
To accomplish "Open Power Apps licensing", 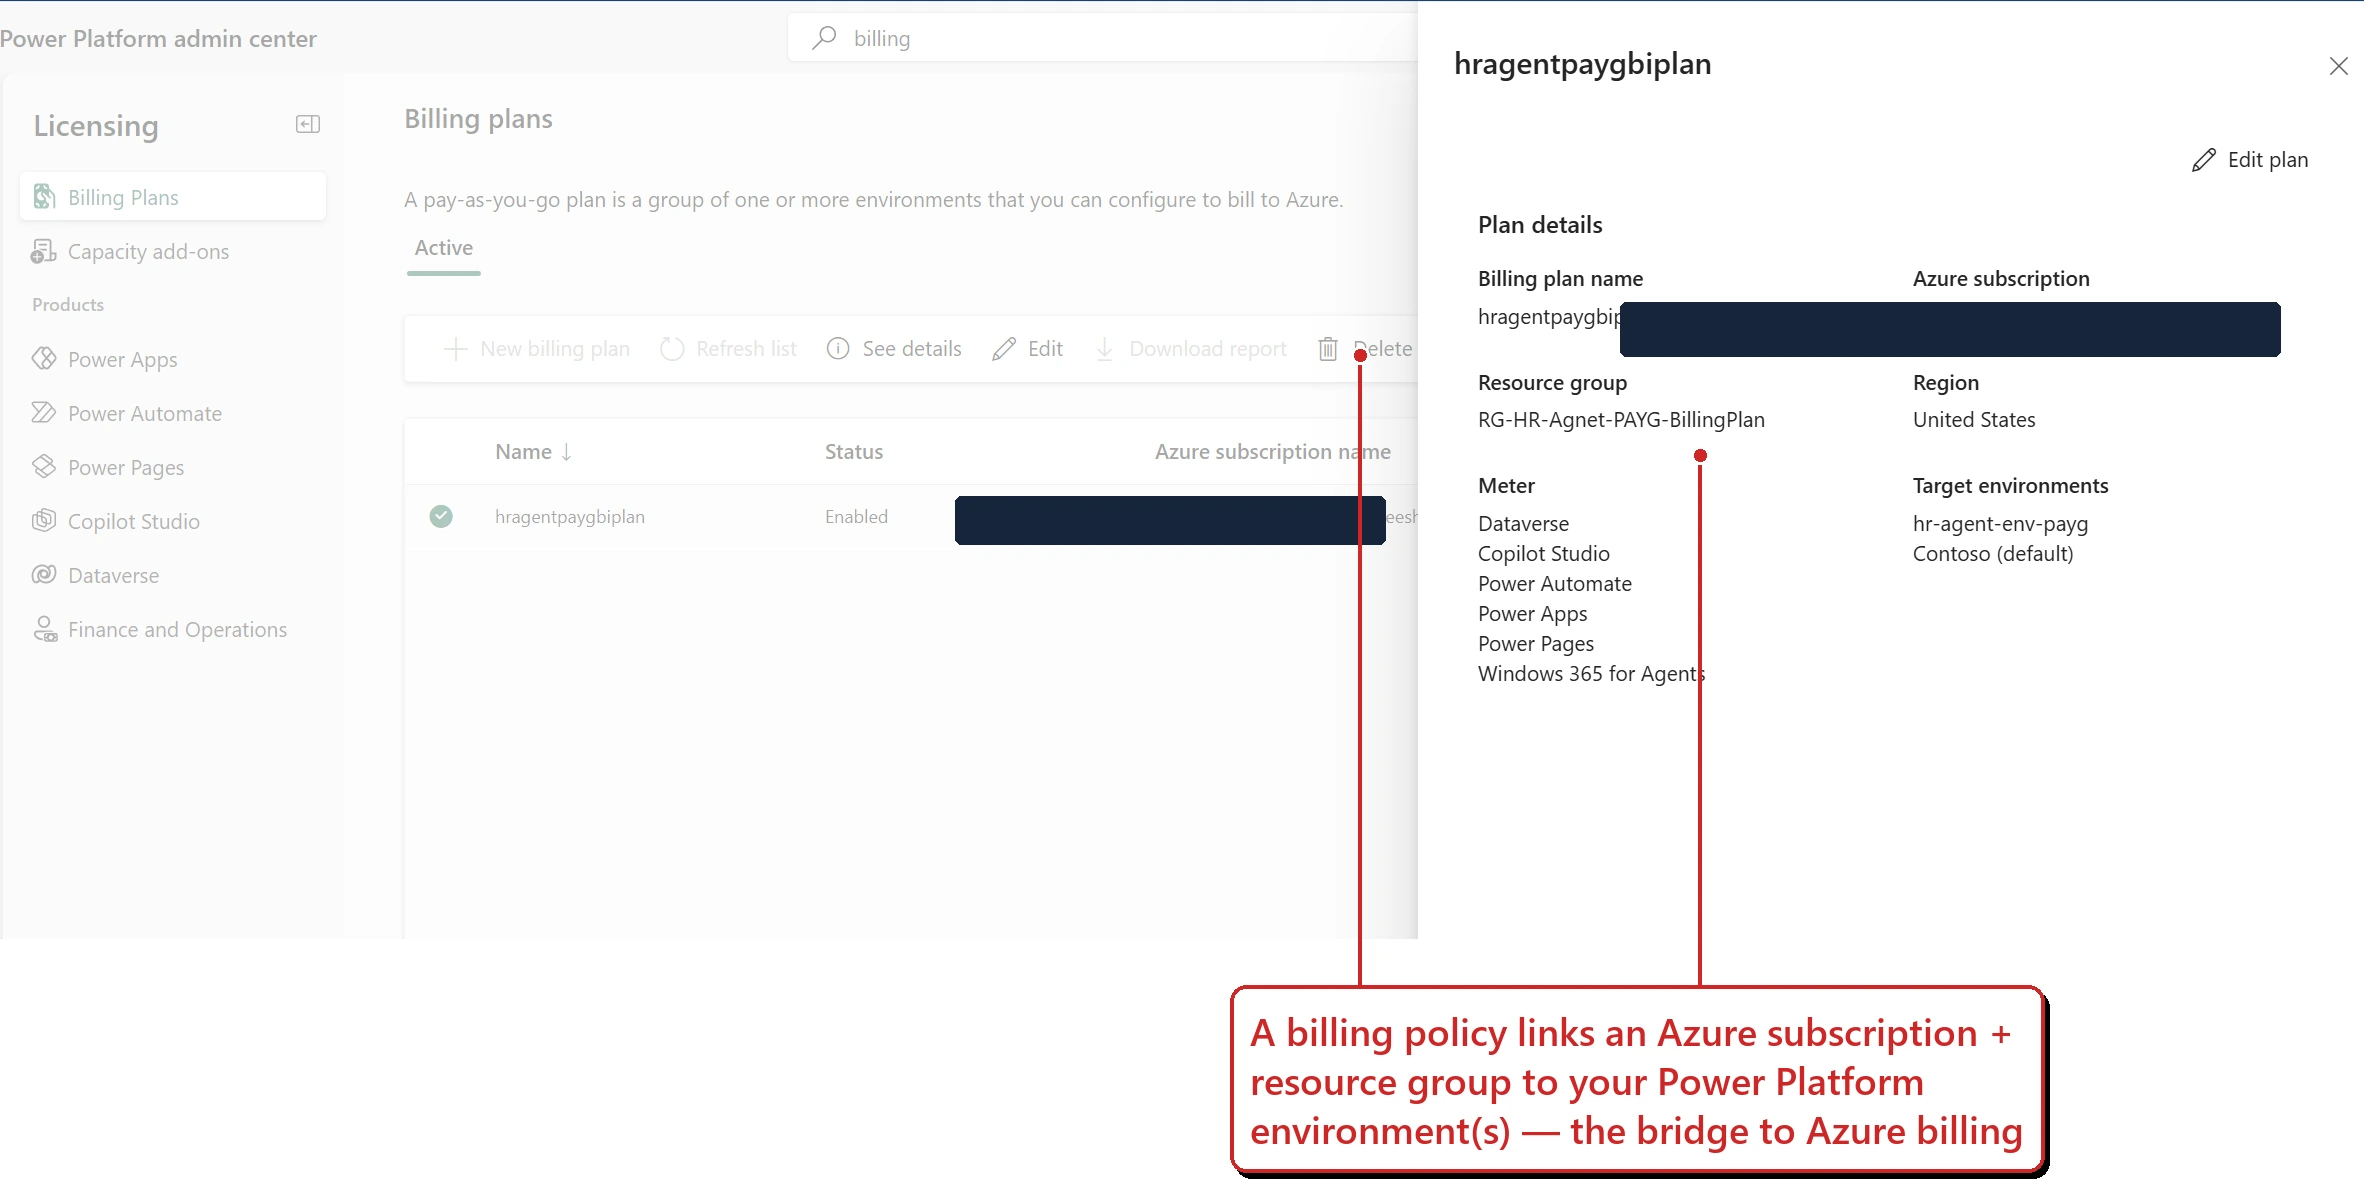I will (122, 359).
